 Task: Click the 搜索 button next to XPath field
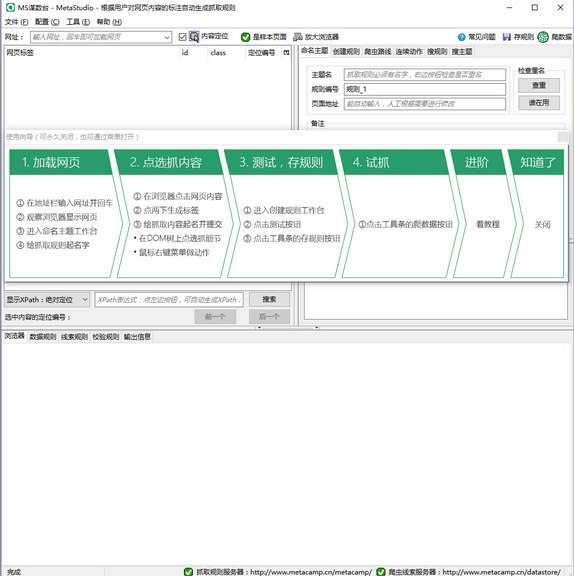[x=269, y=299]
